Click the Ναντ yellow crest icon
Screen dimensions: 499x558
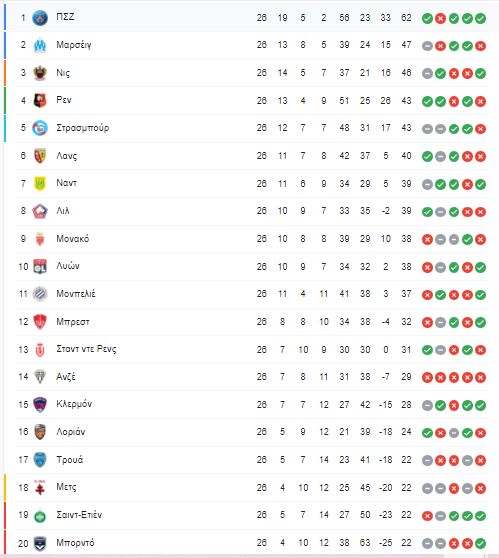40,184
